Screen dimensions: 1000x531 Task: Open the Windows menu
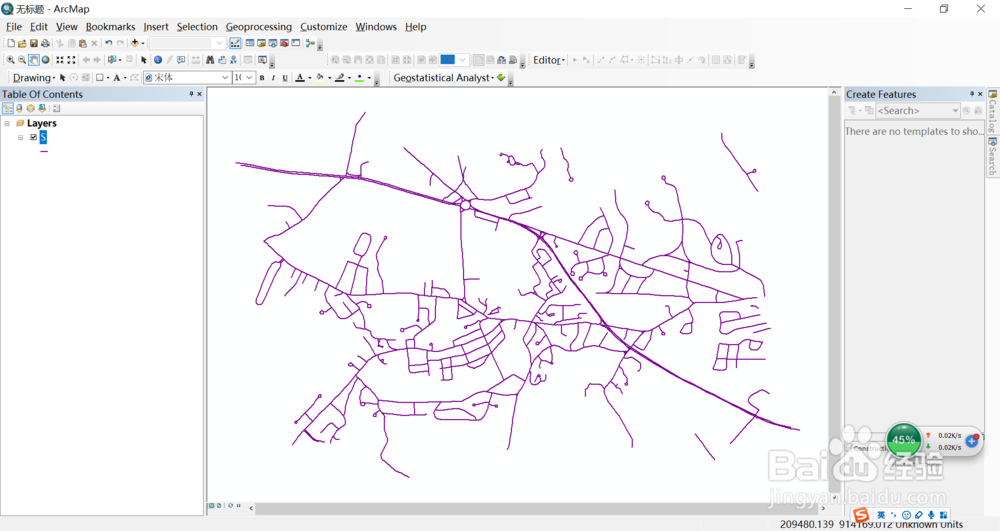[376, 27]
